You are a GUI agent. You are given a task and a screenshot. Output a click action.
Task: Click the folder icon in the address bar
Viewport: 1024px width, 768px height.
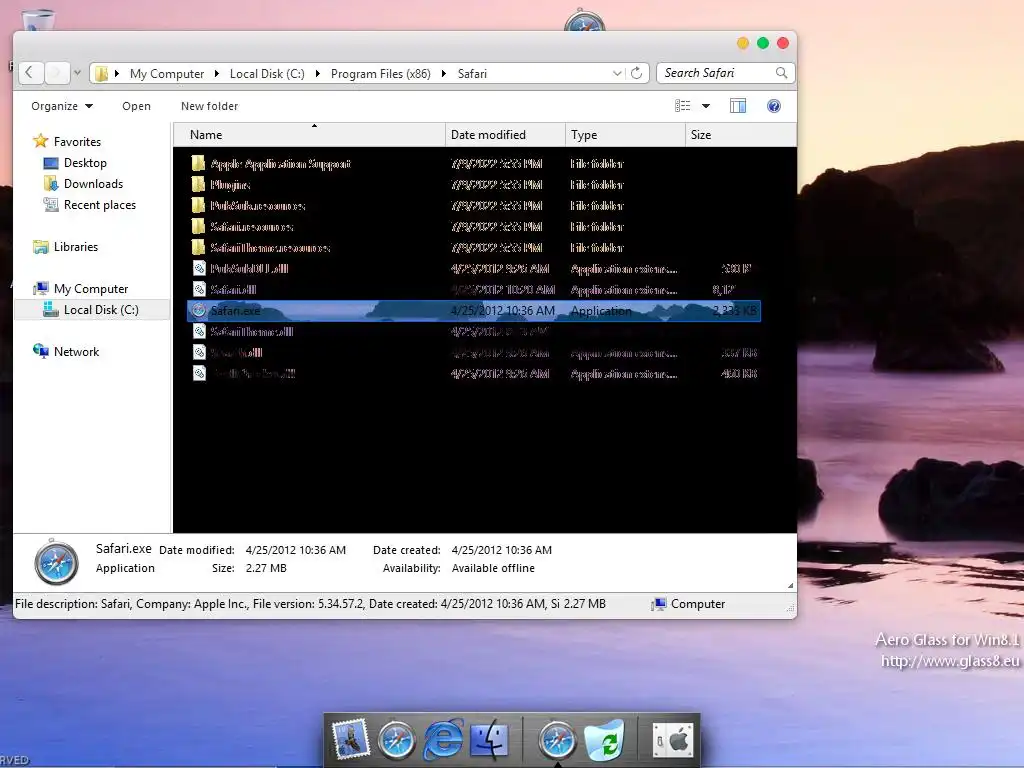[x=102, y=74]
